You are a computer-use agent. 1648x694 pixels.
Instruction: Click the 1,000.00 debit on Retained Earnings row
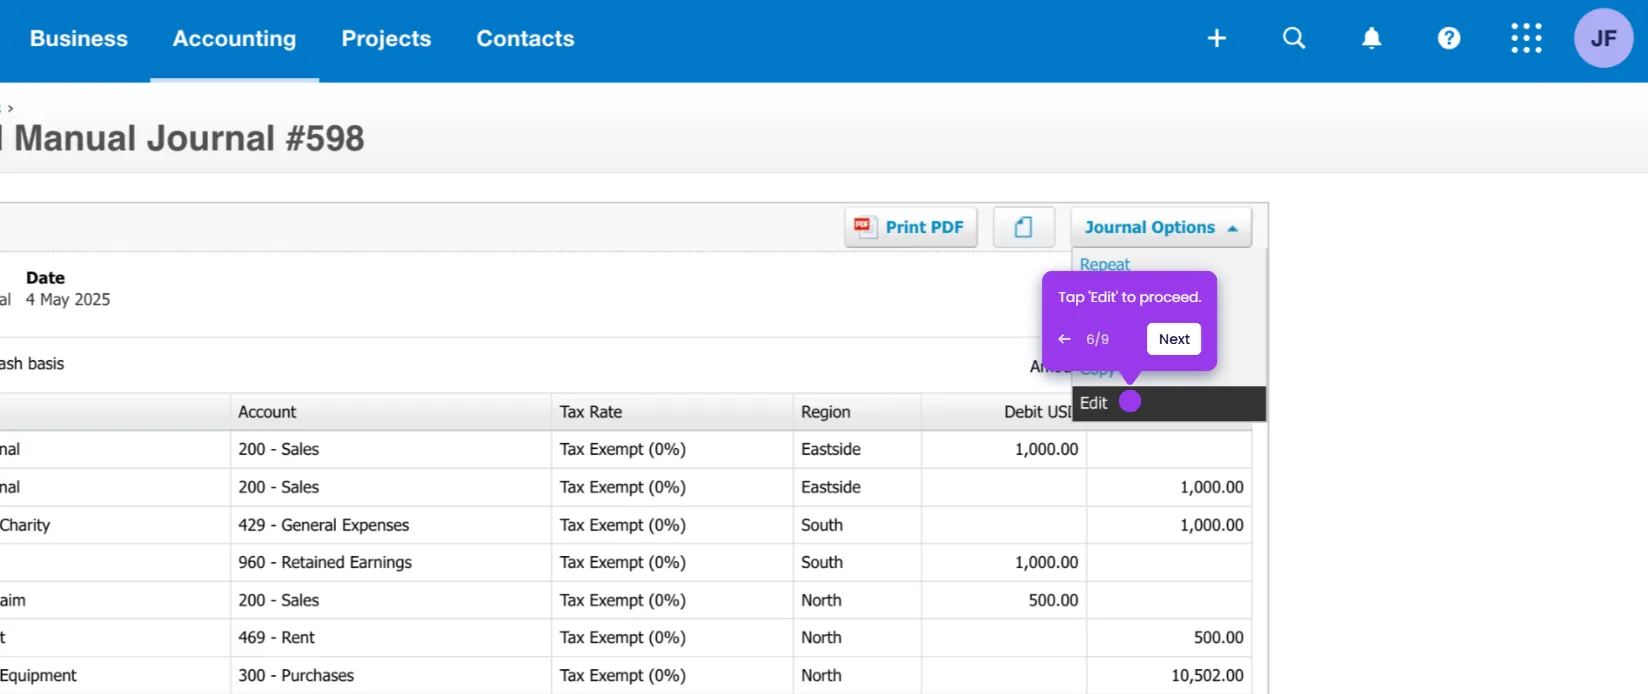click(x=1046, y=562)
